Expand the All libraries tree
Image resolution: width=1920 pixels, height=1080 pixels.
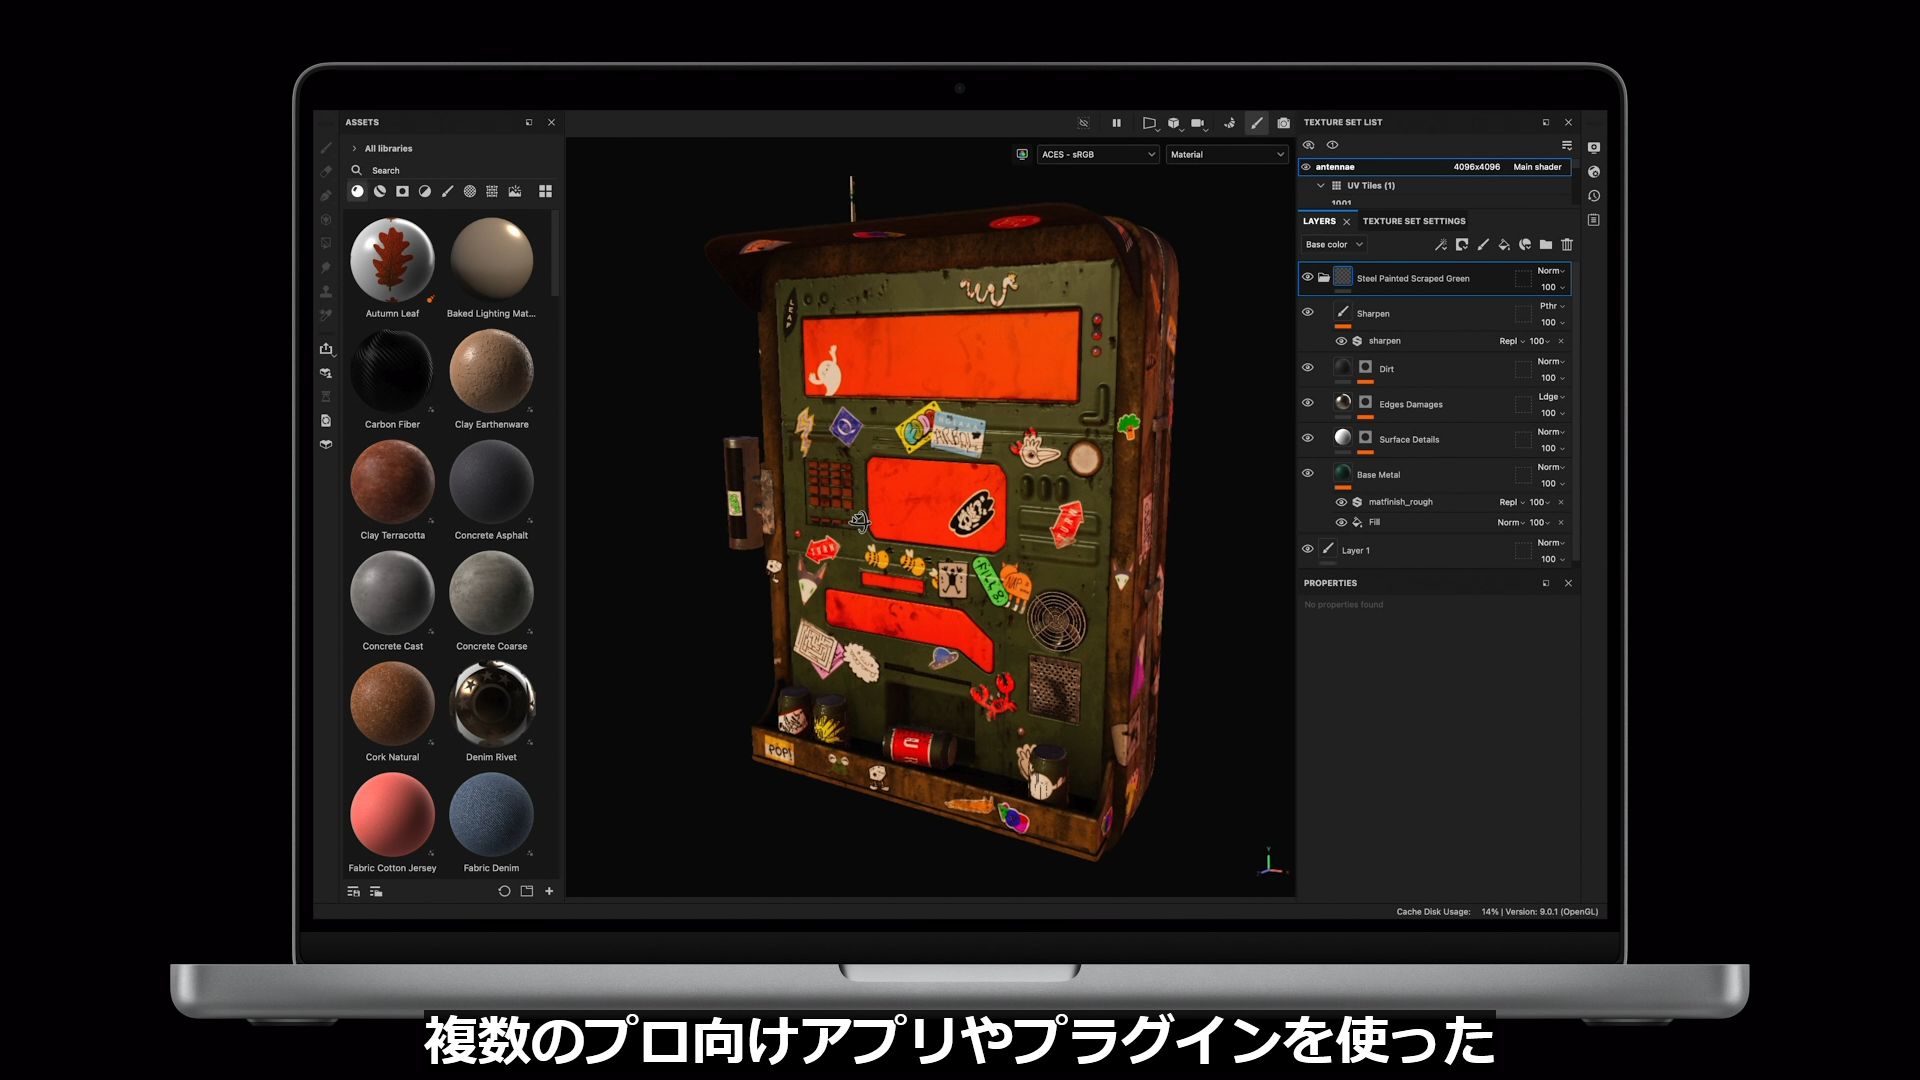[x=354, y=149]
